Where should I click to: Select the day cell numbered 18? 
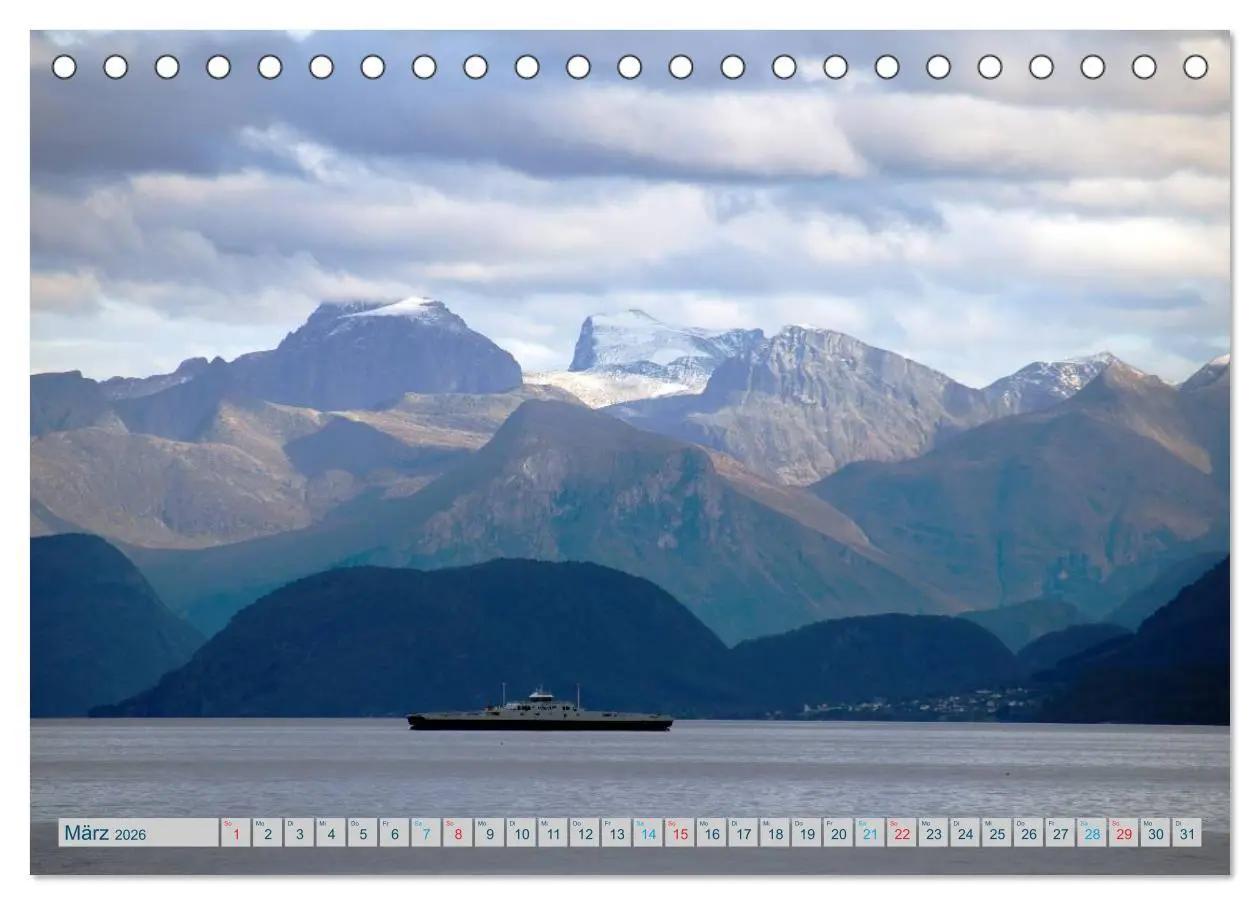point(775,833)
